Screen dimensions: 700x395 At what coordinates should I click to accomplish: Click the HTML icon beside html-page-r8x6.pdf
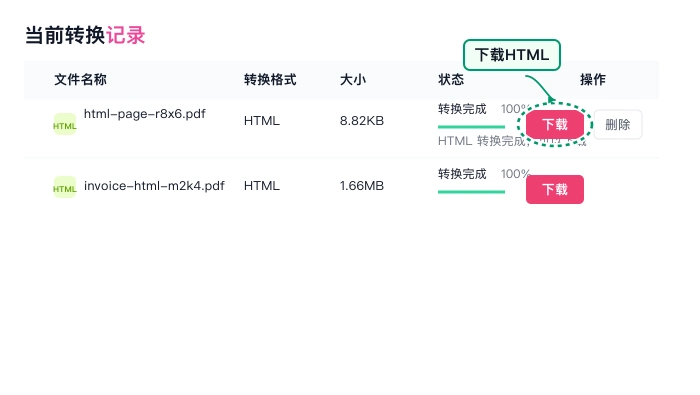pos(65,124)
